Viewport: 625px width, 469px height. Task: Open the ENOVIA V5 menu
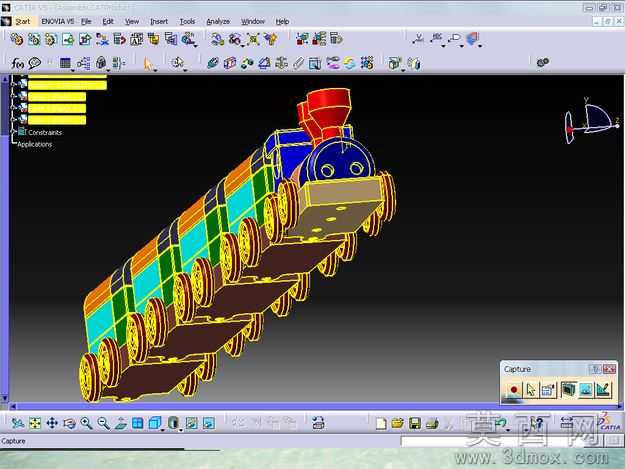(x=57, y=21)
